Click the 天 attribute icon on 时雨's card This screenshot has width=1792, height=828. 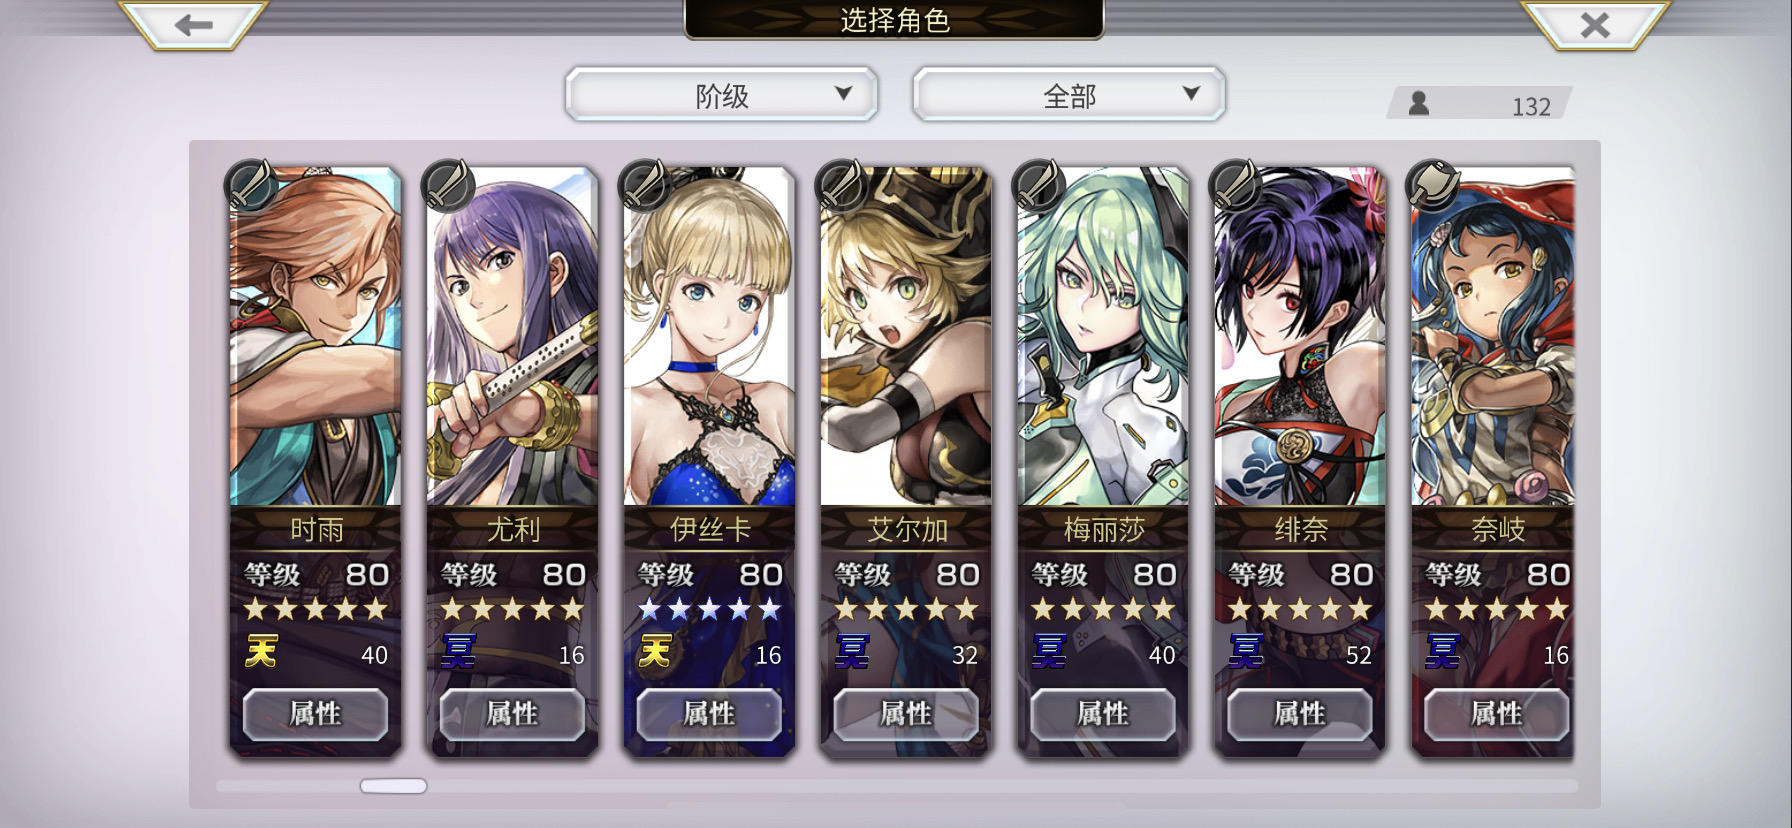click(x=261, y=652)
